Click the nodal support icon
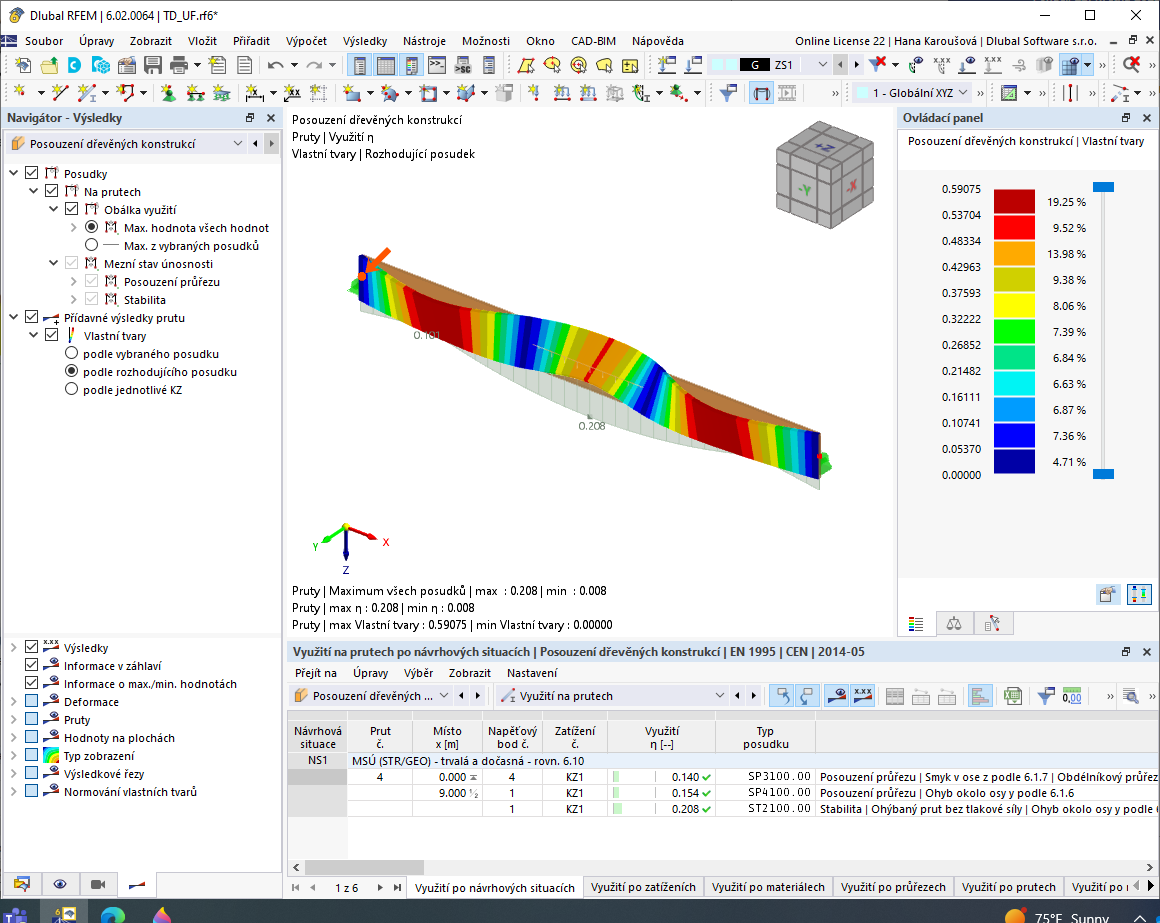 pos(169,92)
